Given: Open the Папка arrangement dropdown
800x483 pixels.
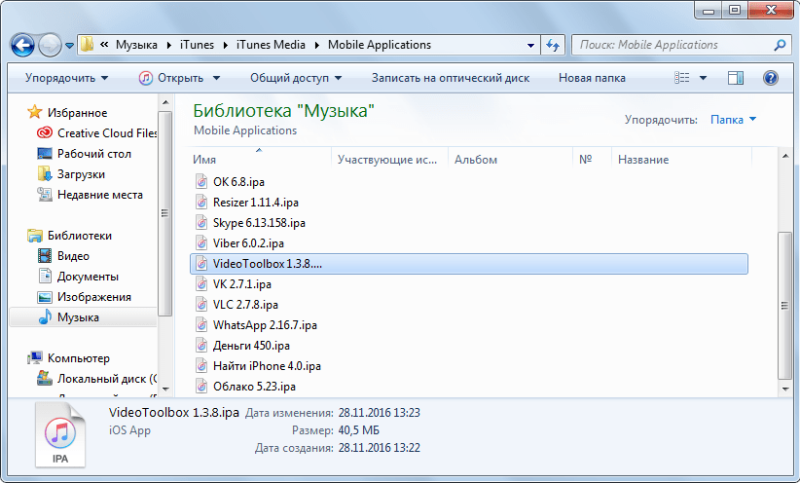Looking at the screenshot, I should click(x=733, y=120).
